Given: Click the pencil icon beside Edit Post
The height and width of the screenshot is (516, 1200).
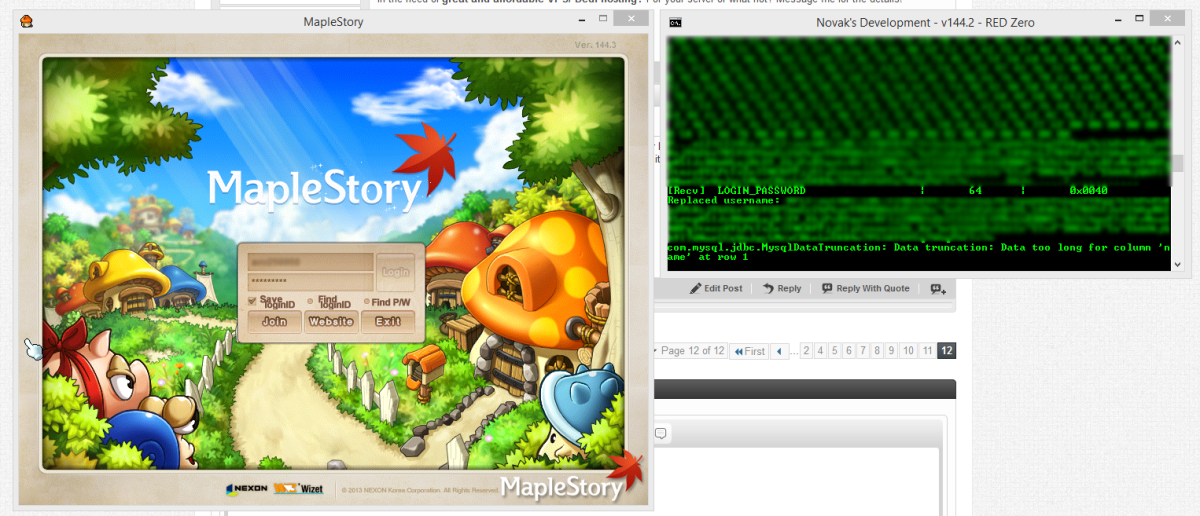Looking at the screenshot, I should (x=696, y=288).
